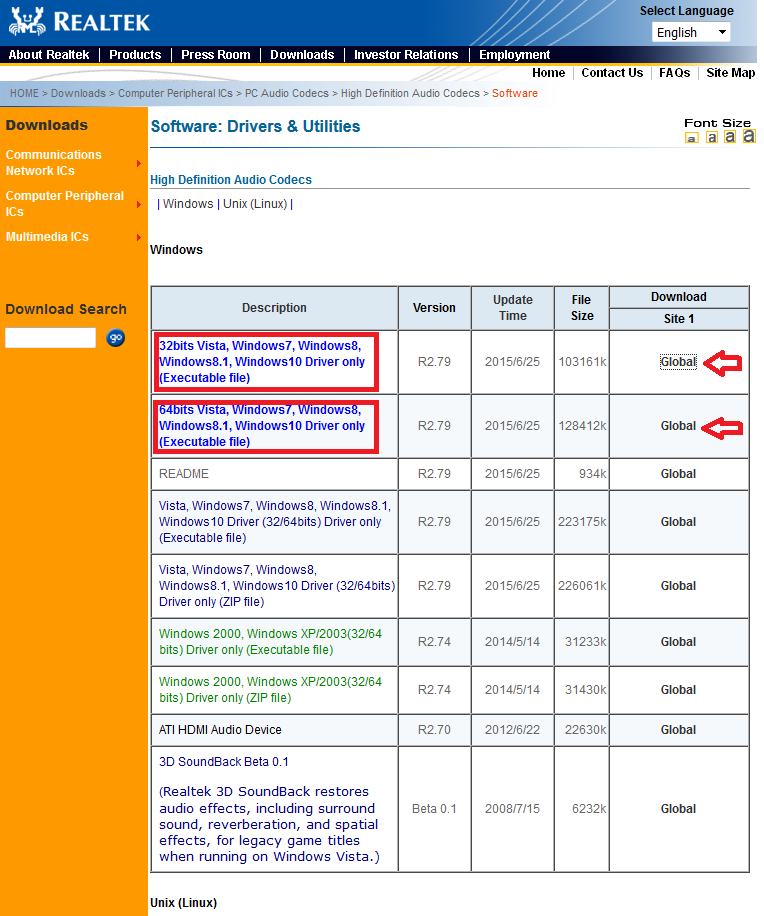
Task: Click Software in the breadcrumb
Action: [x=515, y=93]
